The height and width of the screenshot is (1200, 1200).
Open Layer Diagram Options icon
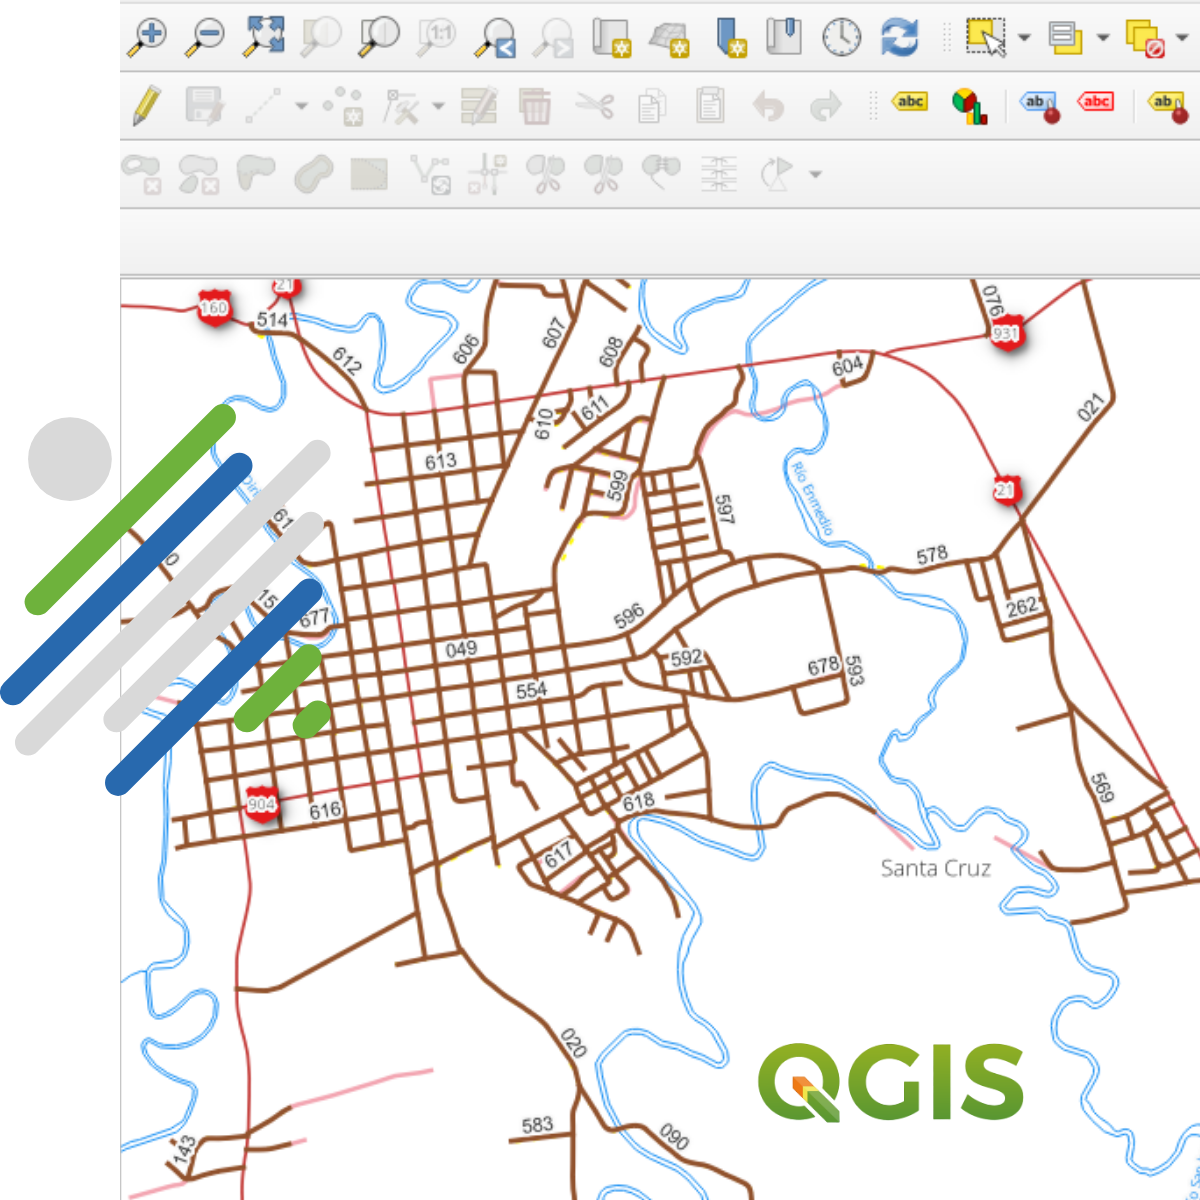968,105
